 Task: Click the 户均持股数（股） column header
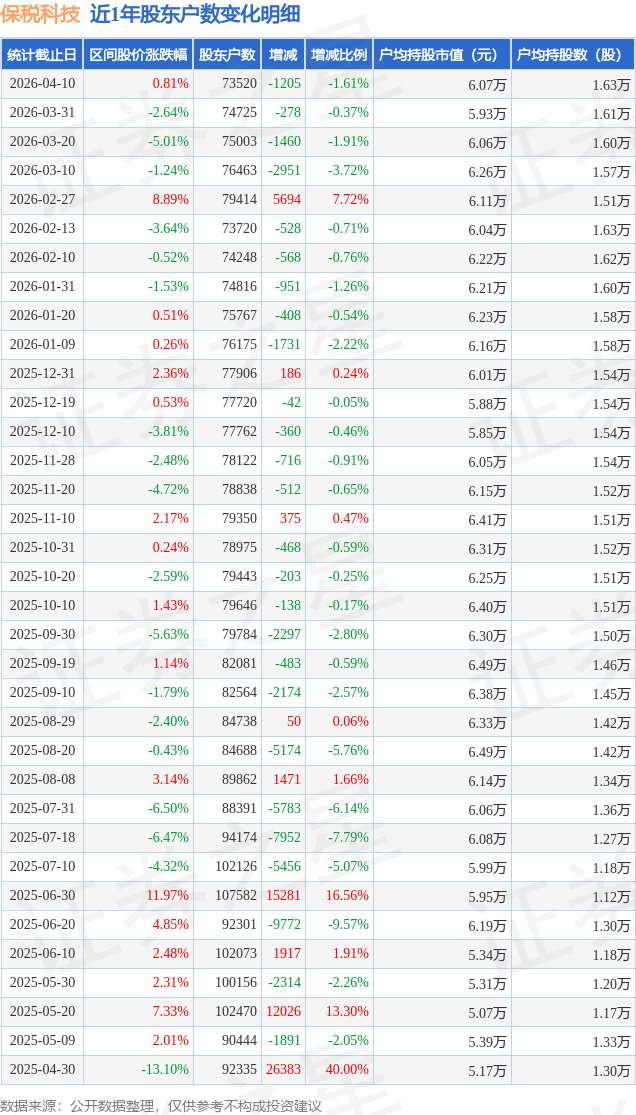coord(572,55)
